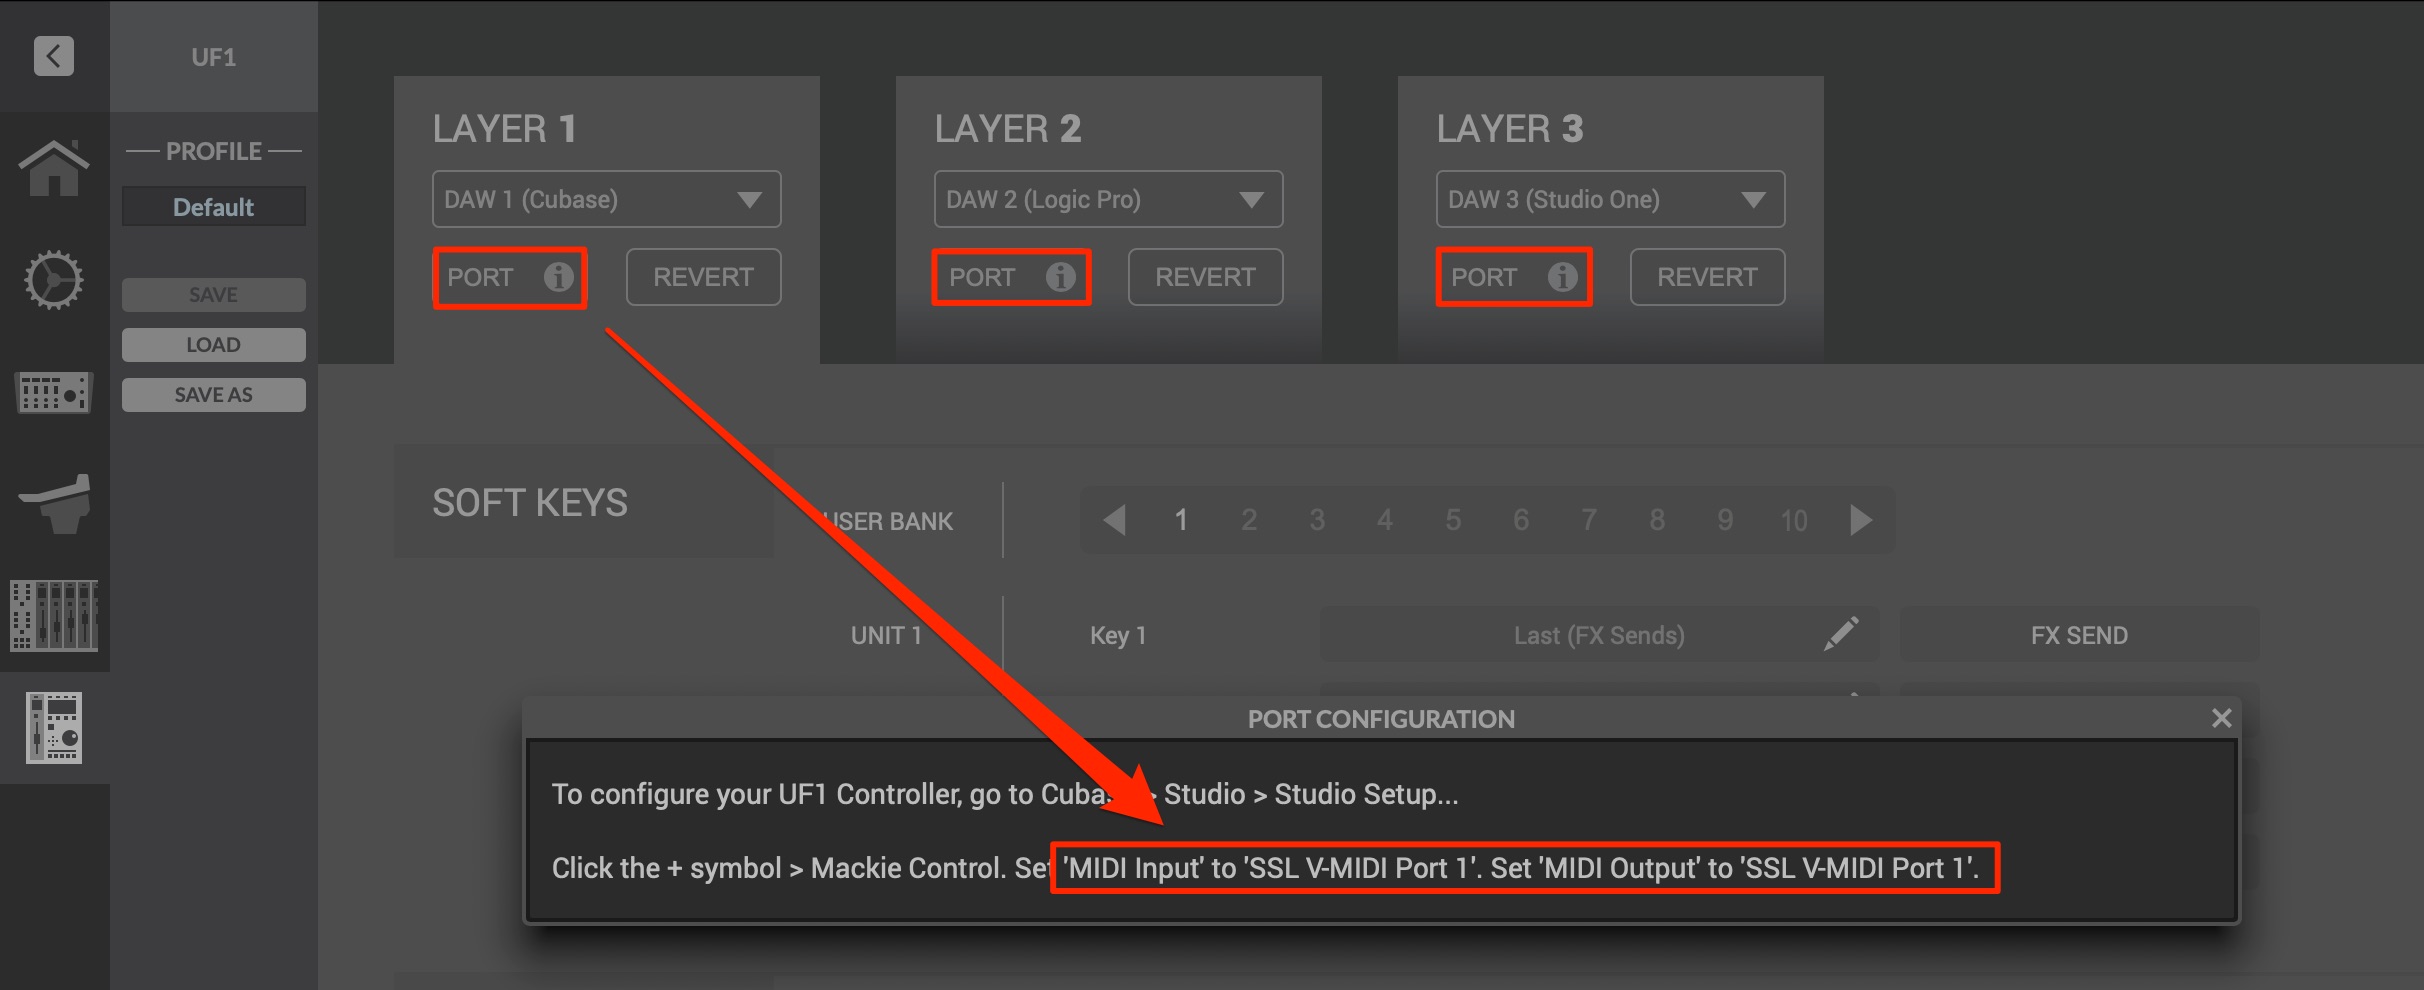Open the DAW 1 (Cubase) dropdown
The image size is (2424, 990).
[x=607, y=199]
